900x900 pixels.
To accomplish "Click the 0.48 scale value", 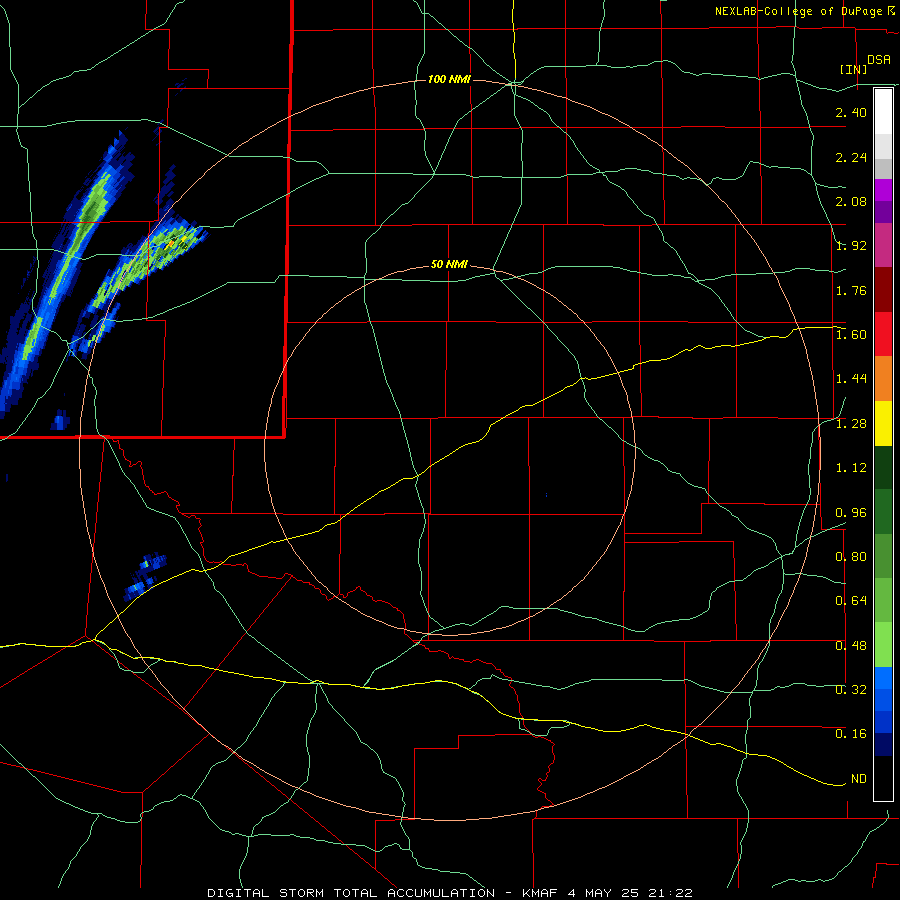I will tap(851, 646).
